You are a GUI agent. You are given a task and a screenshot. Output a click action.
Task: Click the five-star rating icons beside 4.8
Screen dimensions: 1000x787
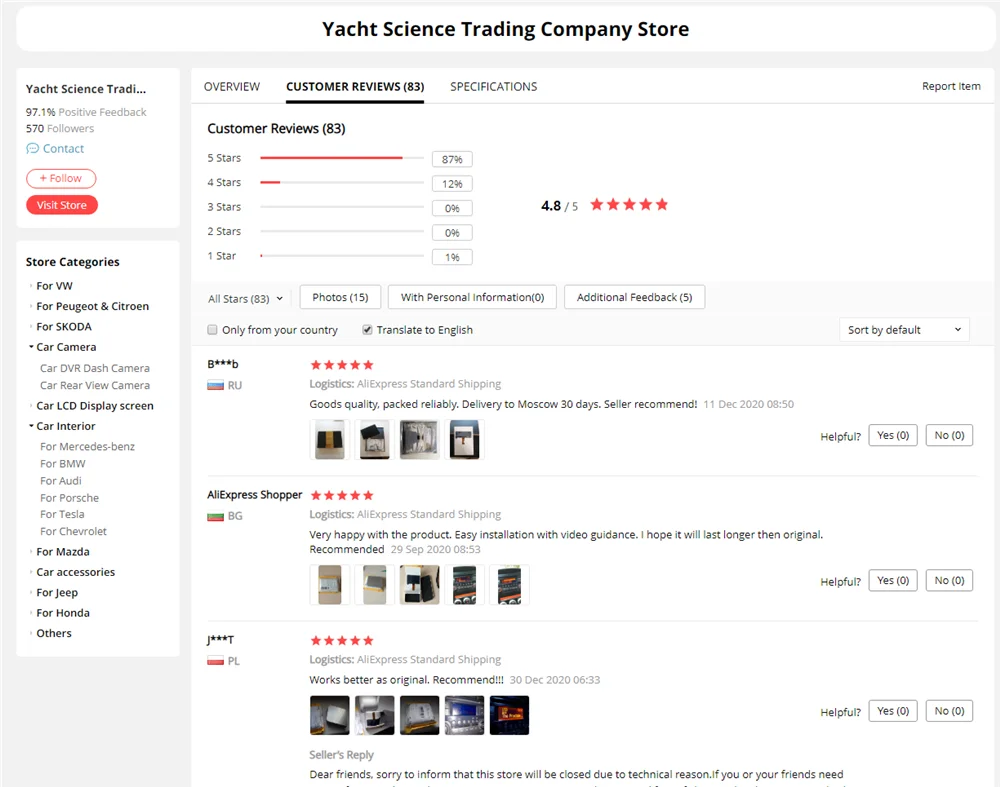628,205
